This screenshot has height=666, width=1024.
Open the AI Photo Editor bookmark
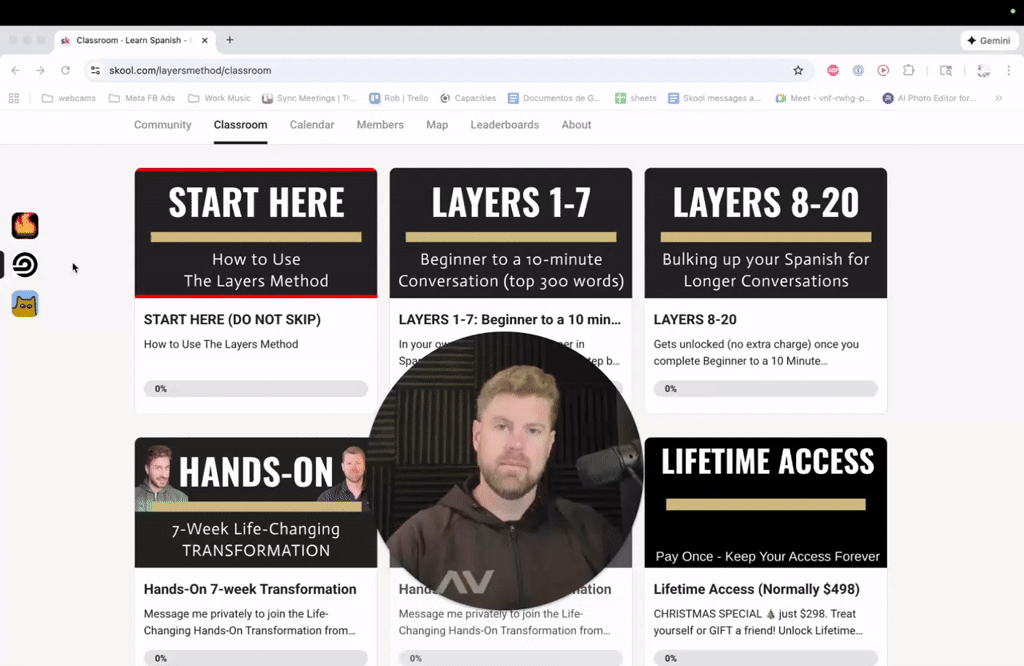tap(929, 98)
